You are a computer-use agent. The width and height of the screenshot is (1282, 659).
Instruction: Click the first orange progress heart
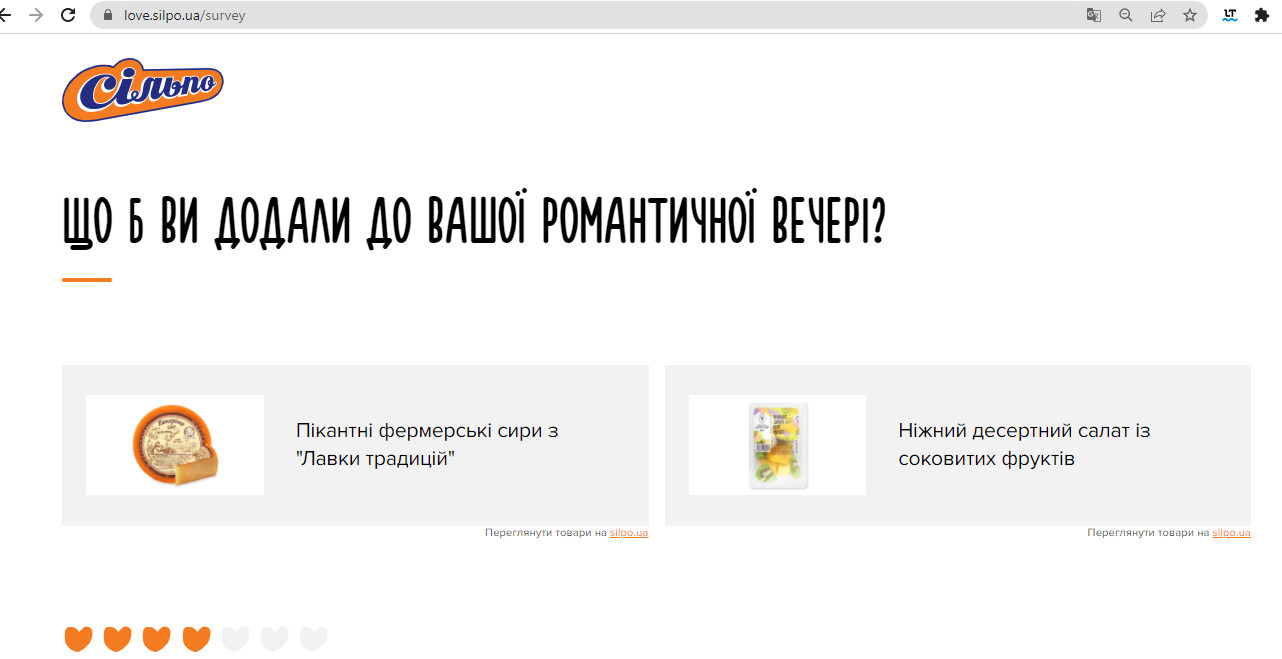click(78, 638)
